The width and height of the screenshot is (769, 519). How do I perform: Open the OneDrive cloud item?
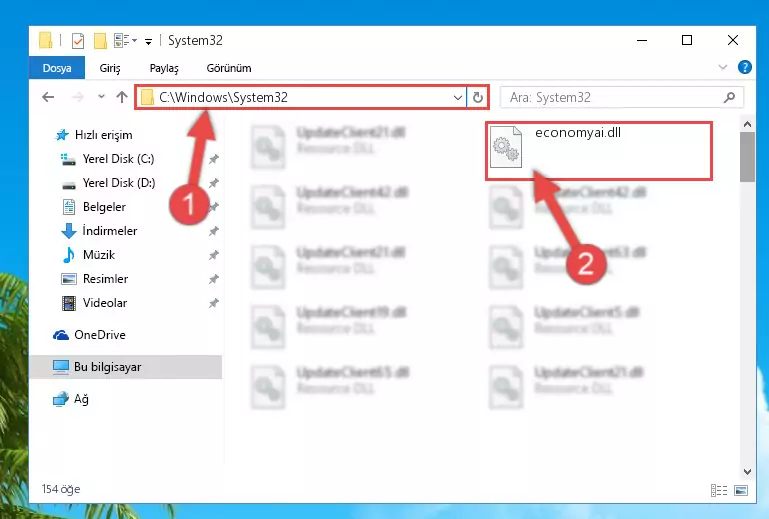pos(98,335)
